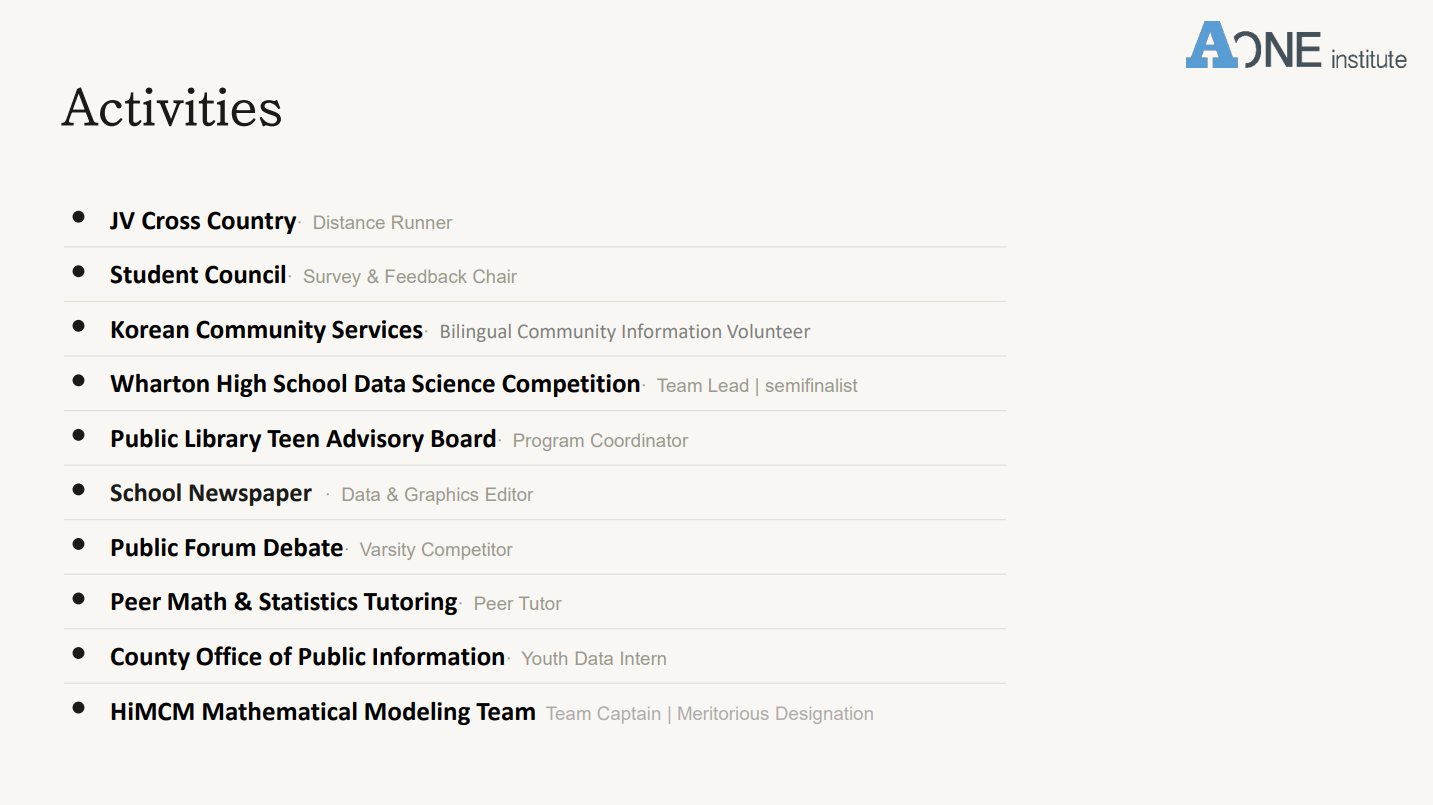Click Public Forum Debate title

(227, 548)
